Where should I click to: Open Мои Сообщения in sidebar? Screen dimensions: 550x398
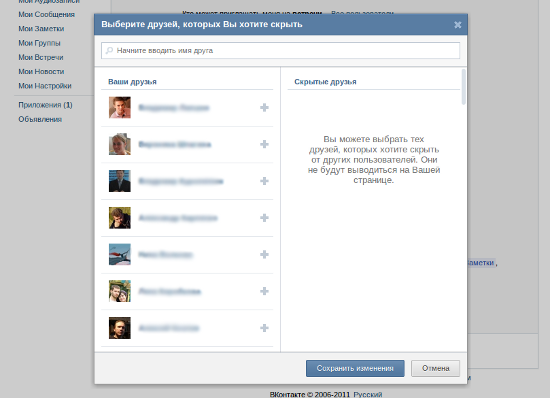click(46, 14)
